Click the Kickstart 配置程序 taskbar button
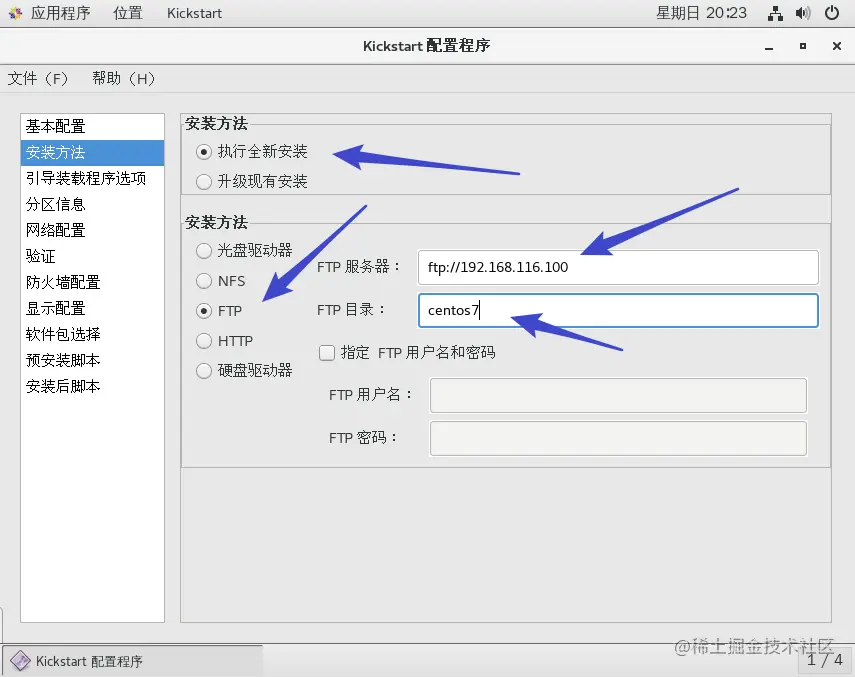Viewport: 855px width, 677px height. (x=133, y=661)
